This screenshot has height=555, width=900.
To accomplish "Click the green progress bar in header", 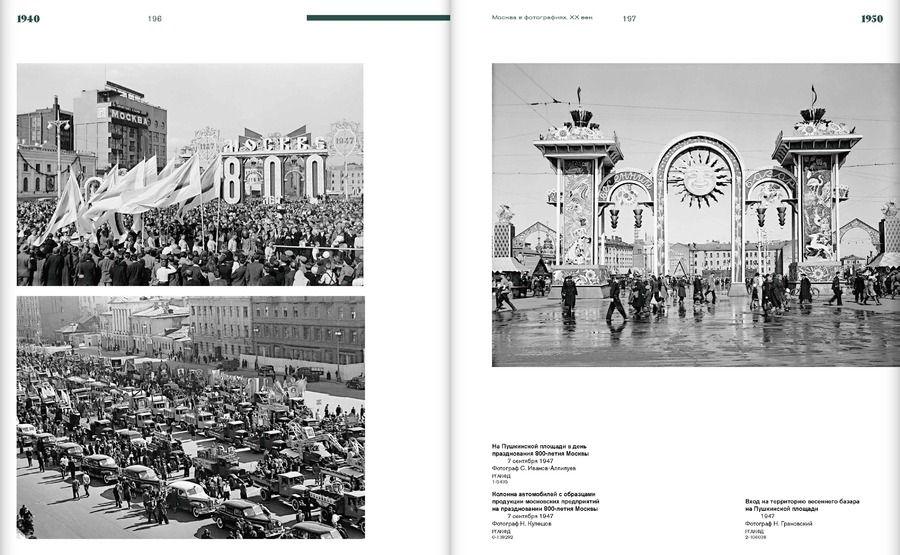I will [x=378, y=18].
